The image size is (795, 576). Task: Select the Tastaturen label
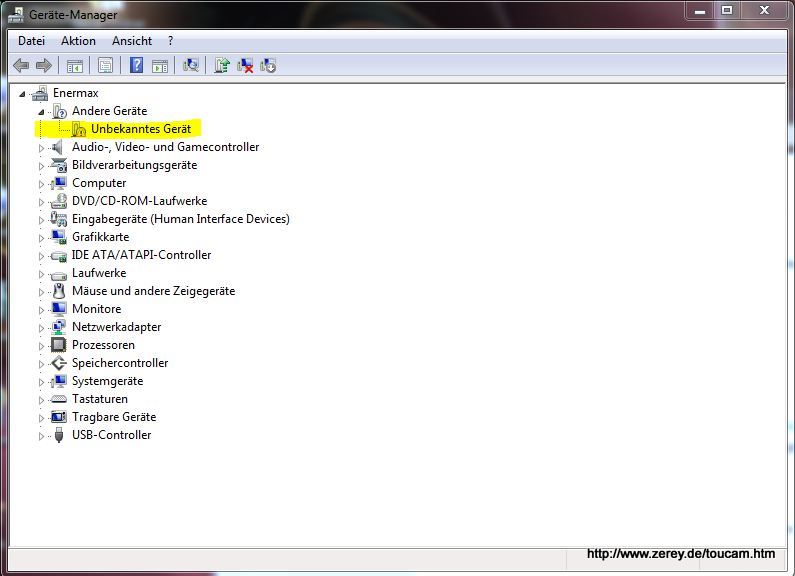tap(100, 399)
